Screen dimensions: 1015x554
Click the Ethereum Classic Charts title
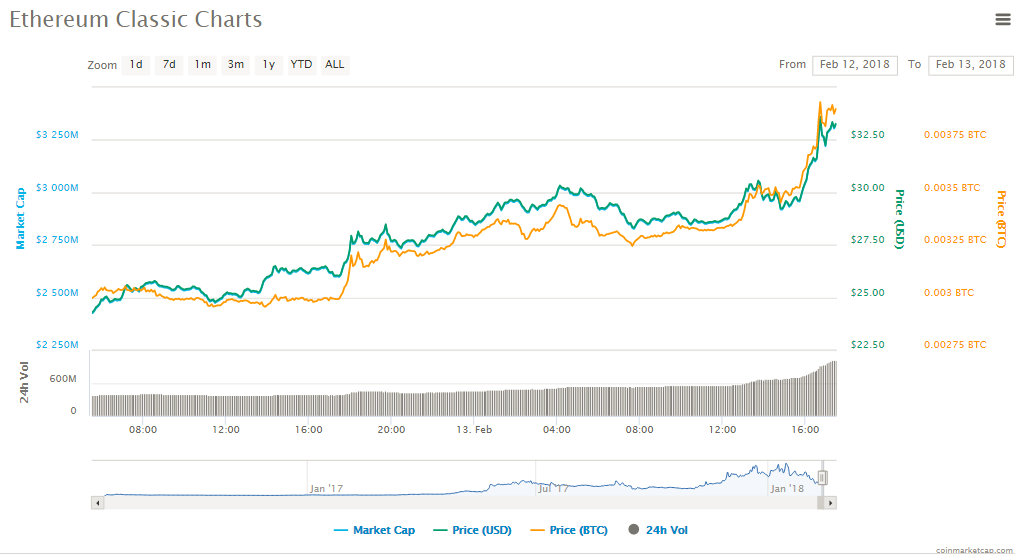pyautogui.click(x=136, y=19)
